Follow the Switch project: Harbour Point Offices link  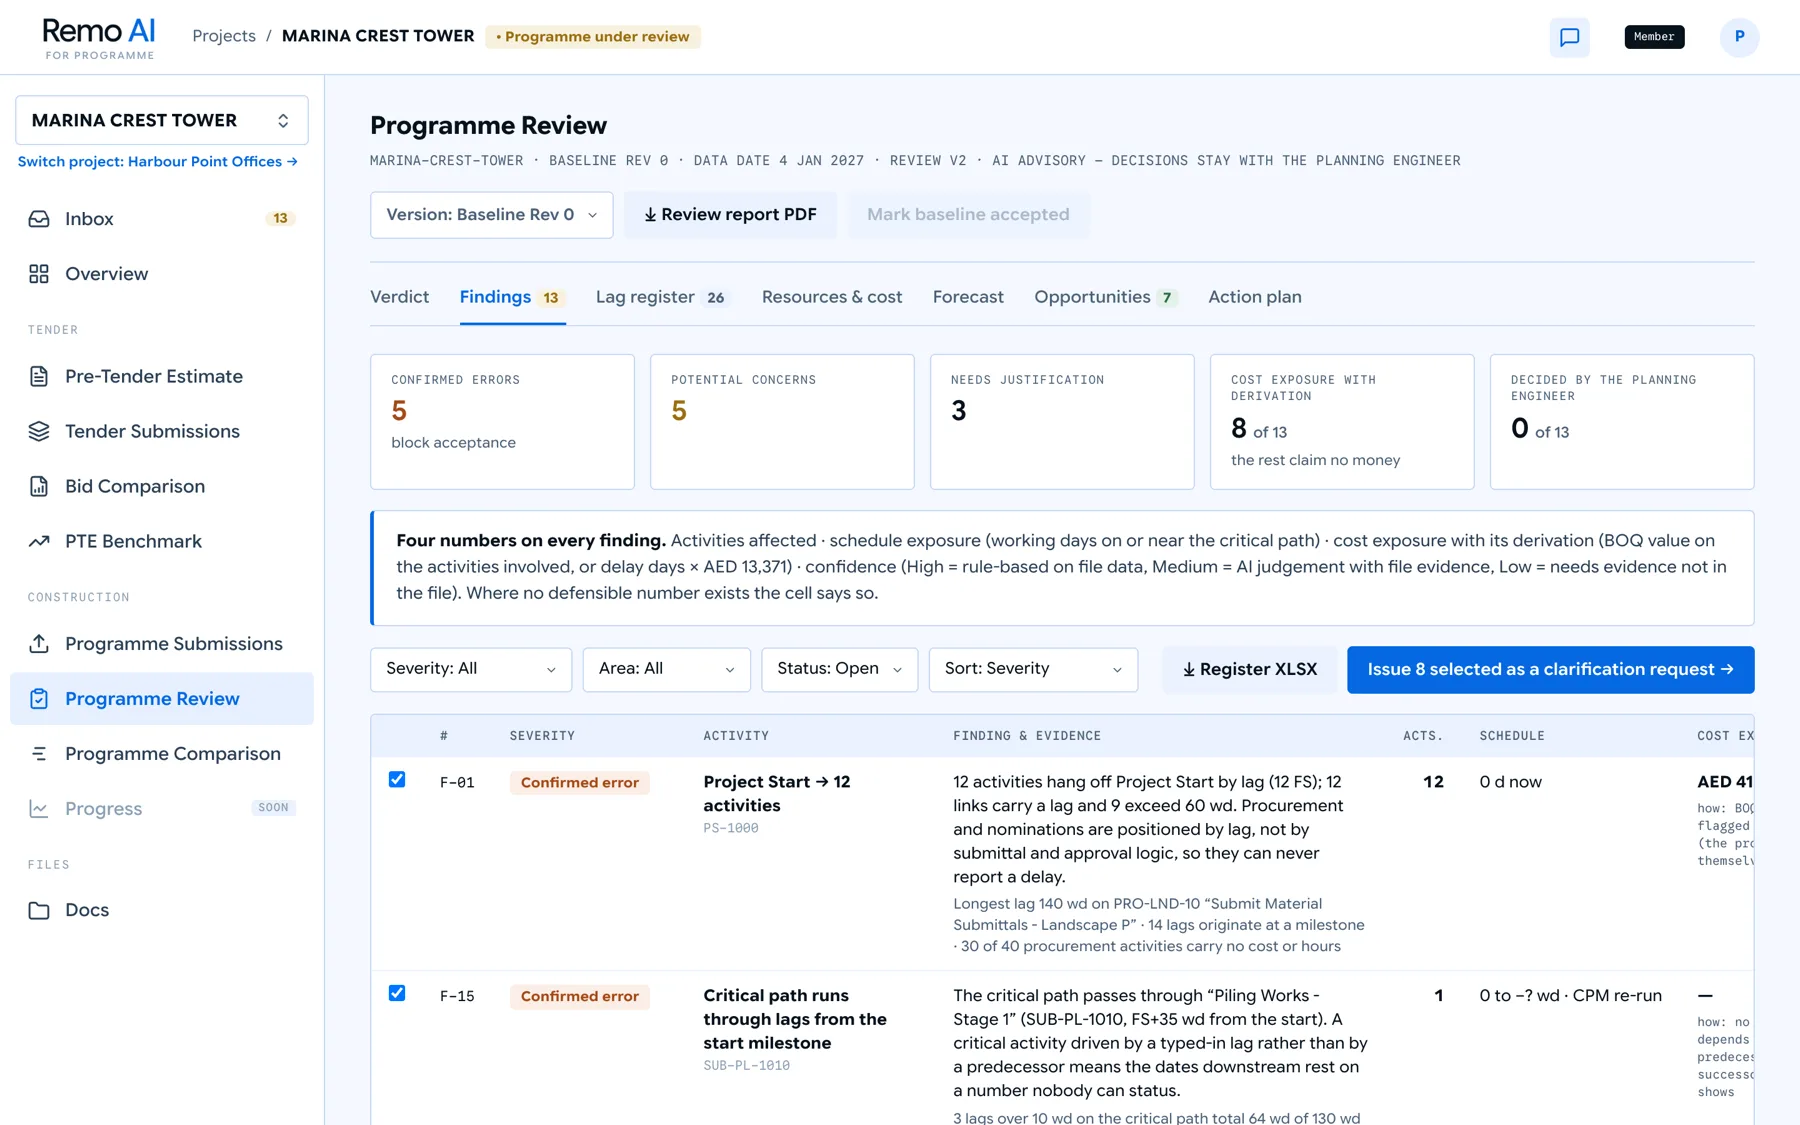pyautogui.click(x=158, y=162)
